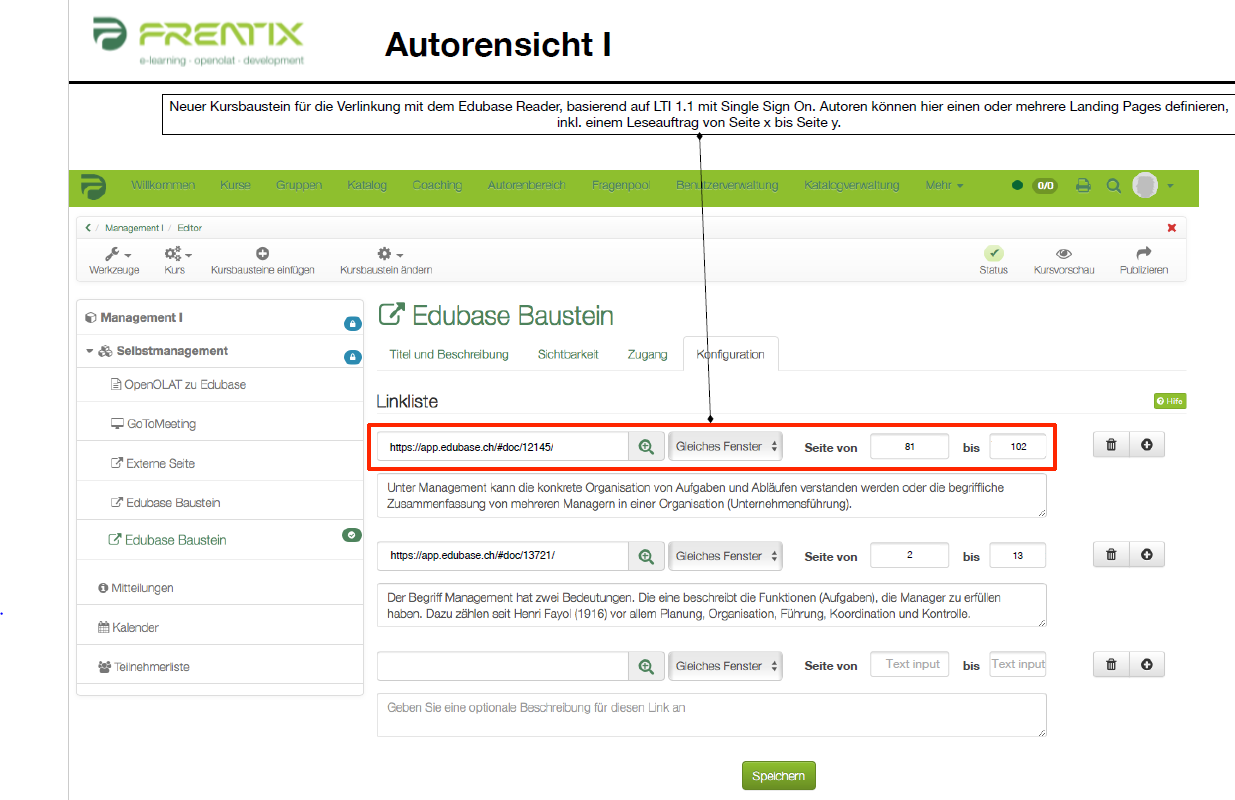Click the Status indicator
The width and height of the screenshot is (1235, 800).
(994, 261)
